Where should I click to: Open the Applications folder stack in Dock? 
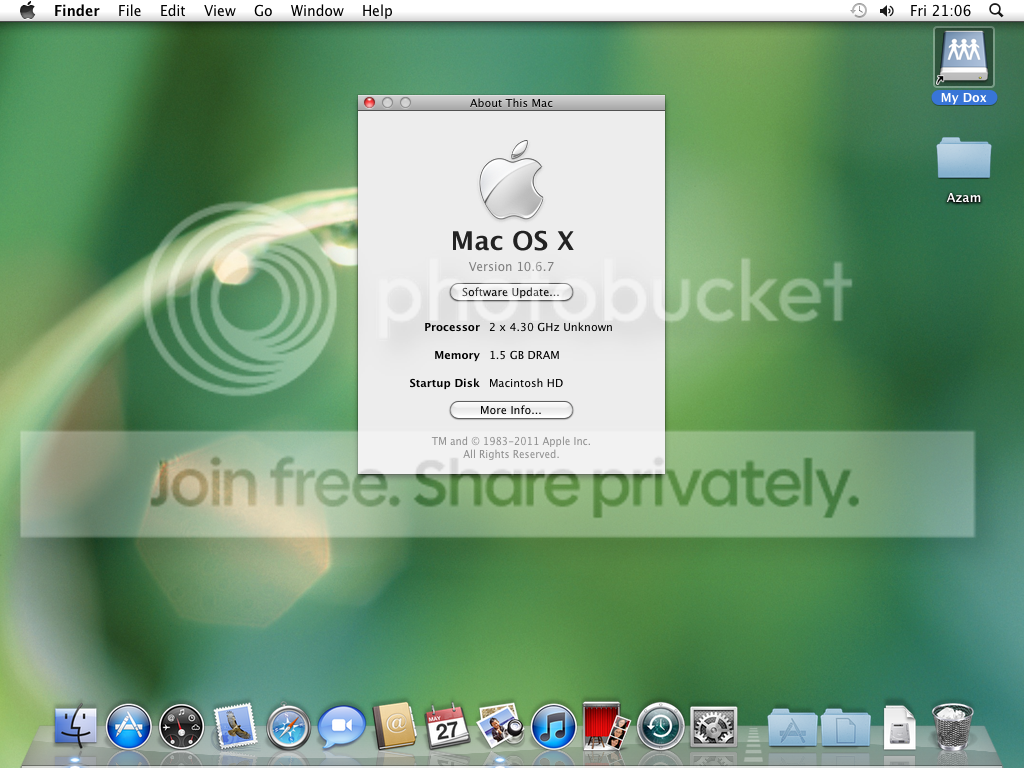click(792, 728)
